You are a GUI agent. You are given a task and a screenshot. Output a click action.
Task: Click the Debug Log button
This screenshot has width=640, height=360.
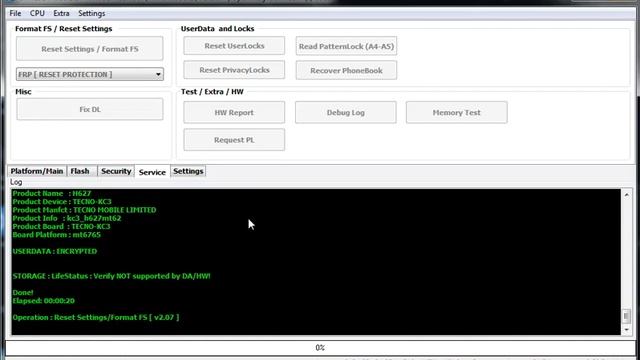(x=346, y=112)
